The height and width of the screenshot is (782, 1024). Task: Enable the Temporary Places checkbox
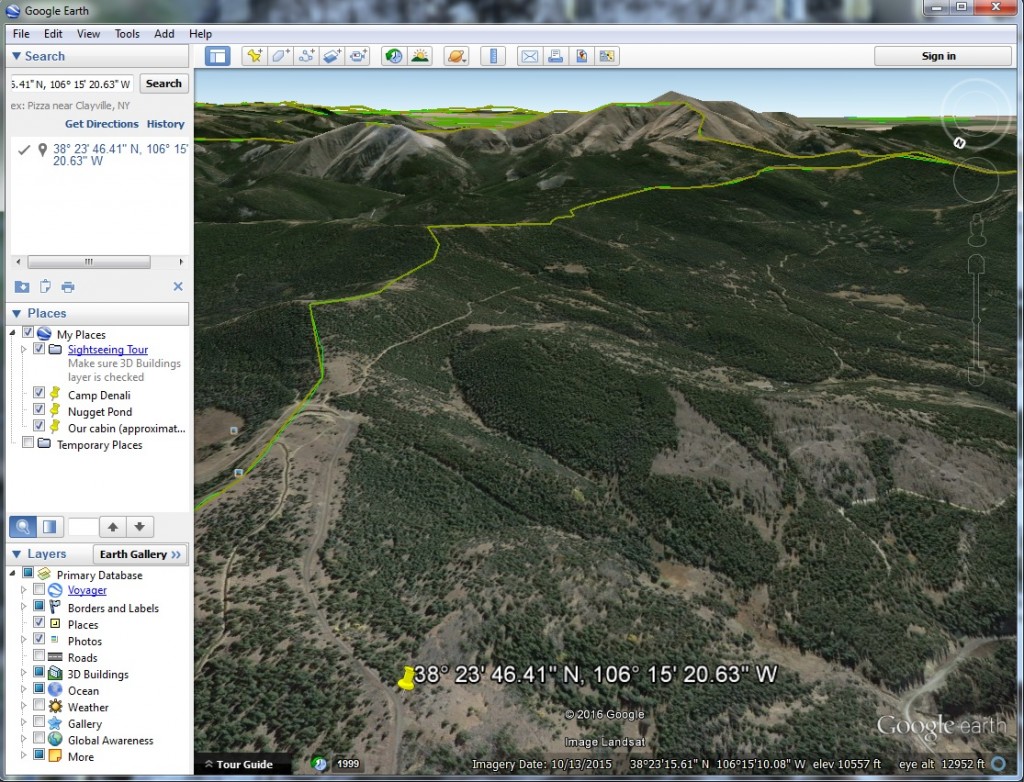click(x=26, y=444)
